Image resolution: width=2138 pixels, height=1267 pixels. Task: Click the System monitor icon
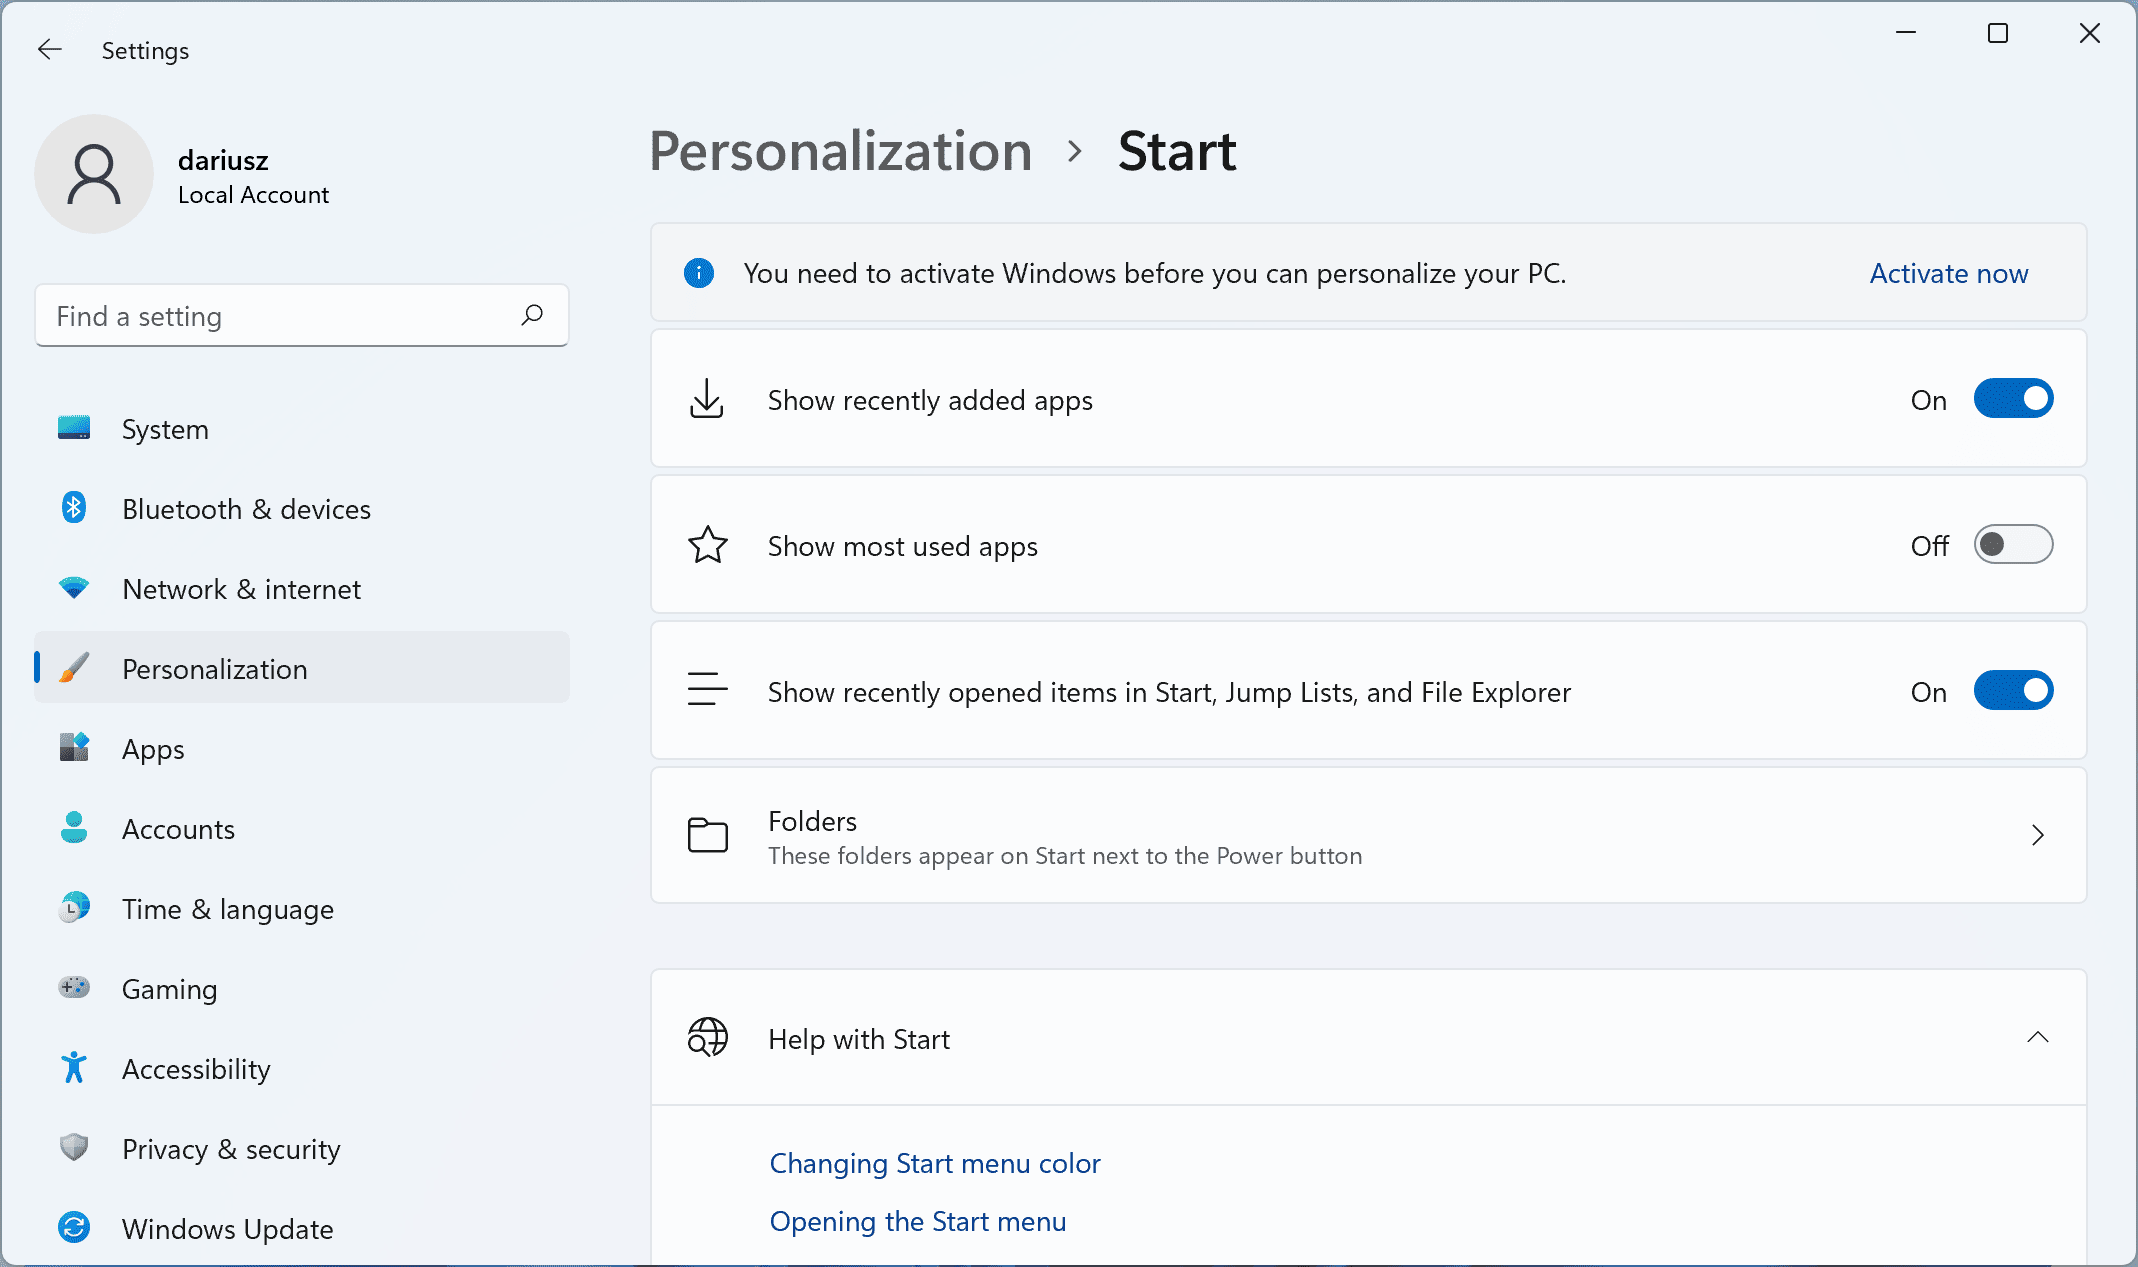(x=74, y=428)
